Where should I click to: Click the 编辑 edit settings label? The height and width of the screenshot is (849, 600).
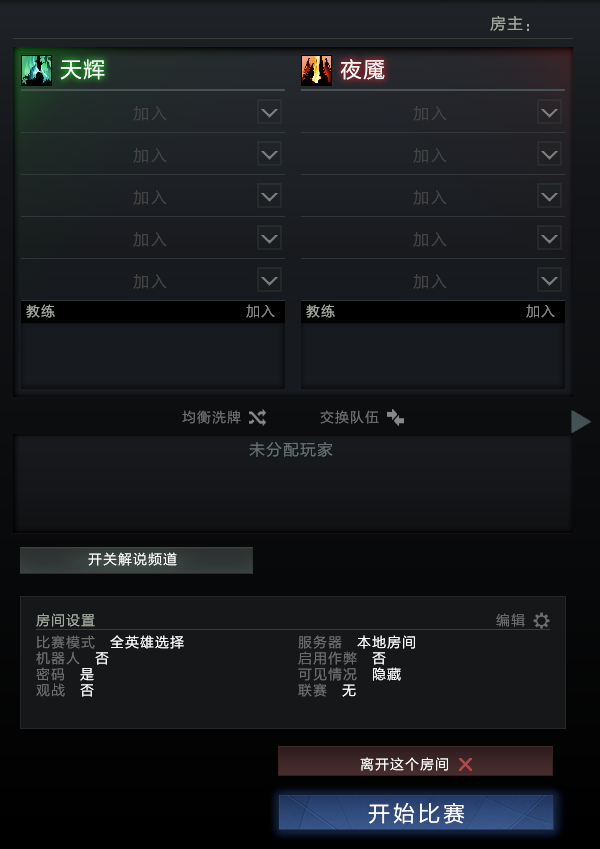point(510,620)
